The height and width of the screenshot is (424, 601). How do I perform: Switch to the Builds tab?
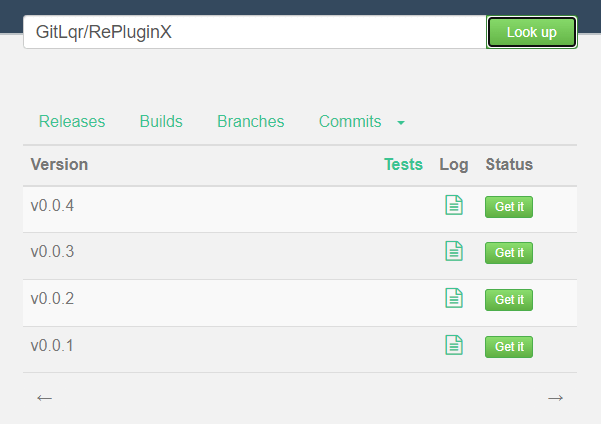click(161, 121)
